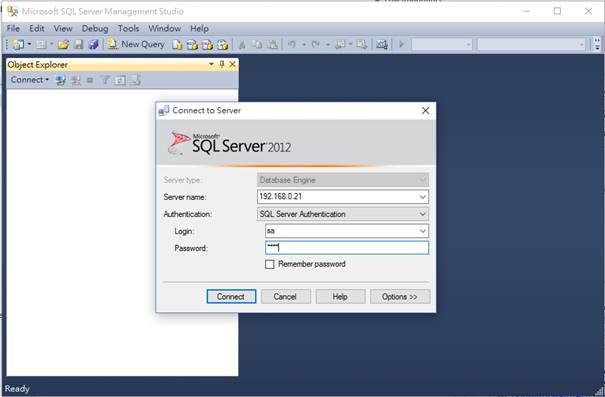
Task: Click the New Project toolbar icon
Action: (x=18, y=45)
